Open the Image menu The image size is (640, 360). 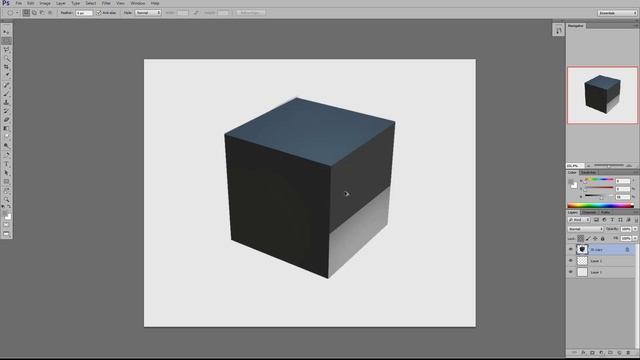click(45, 3)
